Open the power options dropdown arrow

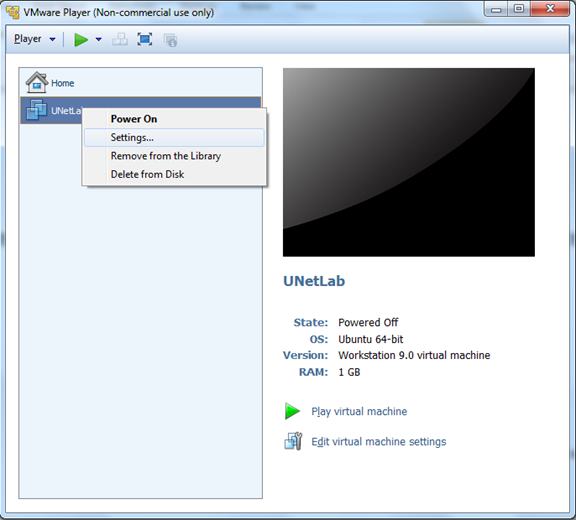98,39
